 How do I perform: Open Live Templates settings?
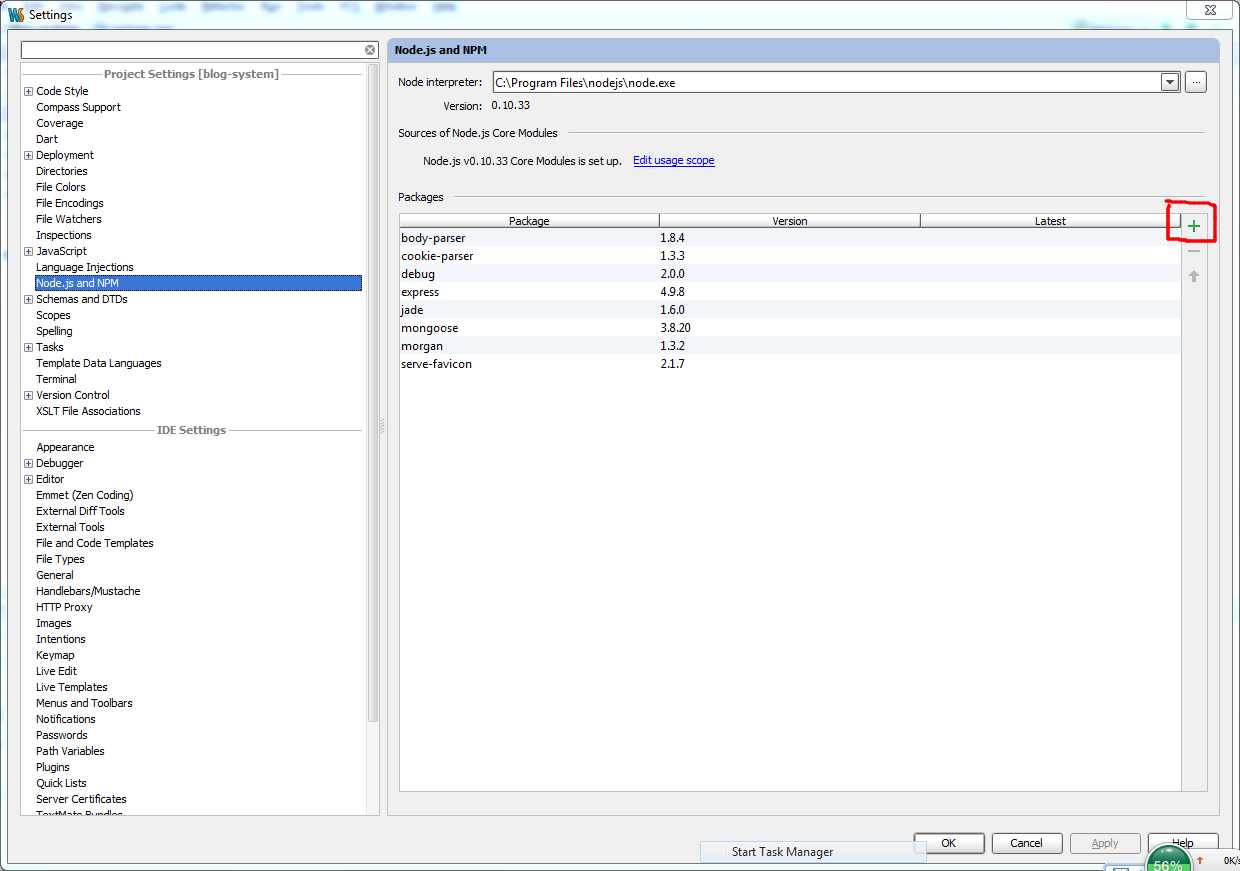click(72, 687)
